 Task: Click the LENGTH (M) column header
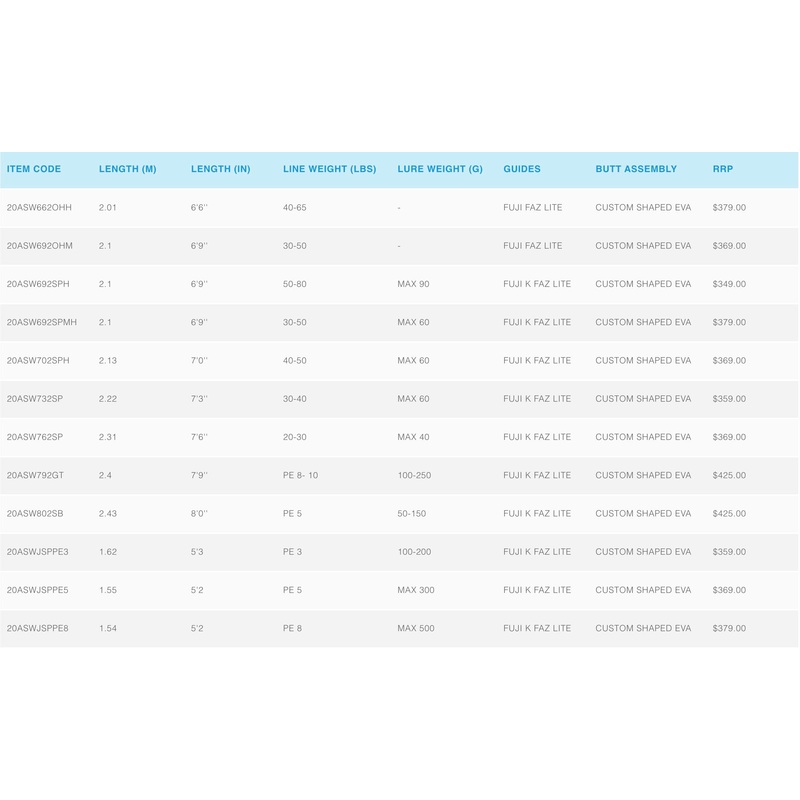pos(127,169)
